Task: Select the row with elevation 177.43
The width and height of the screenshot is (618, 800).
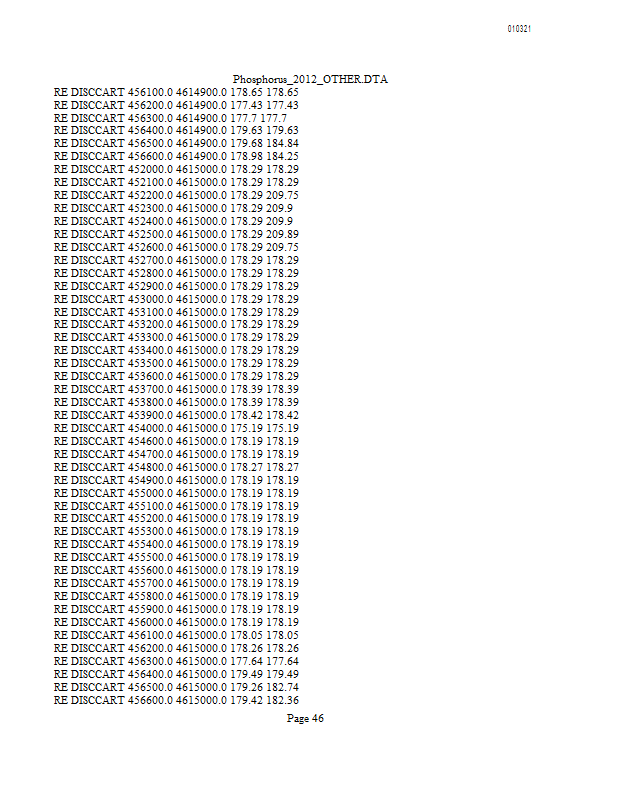Action: pos(176,105)
